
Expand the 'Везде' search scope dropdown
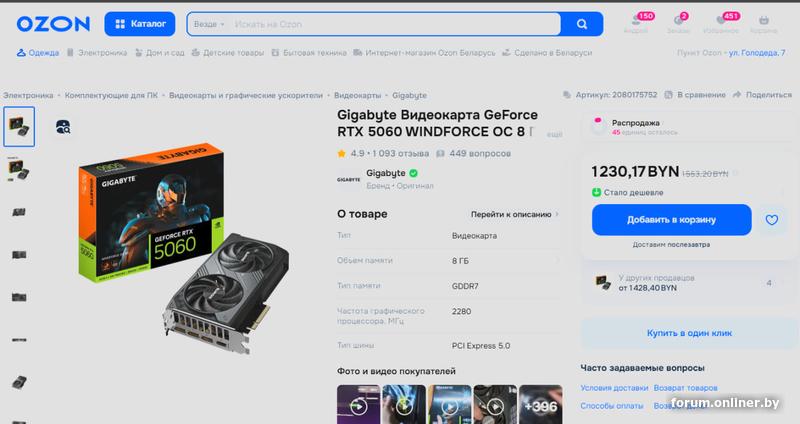[x=209, y=24]
